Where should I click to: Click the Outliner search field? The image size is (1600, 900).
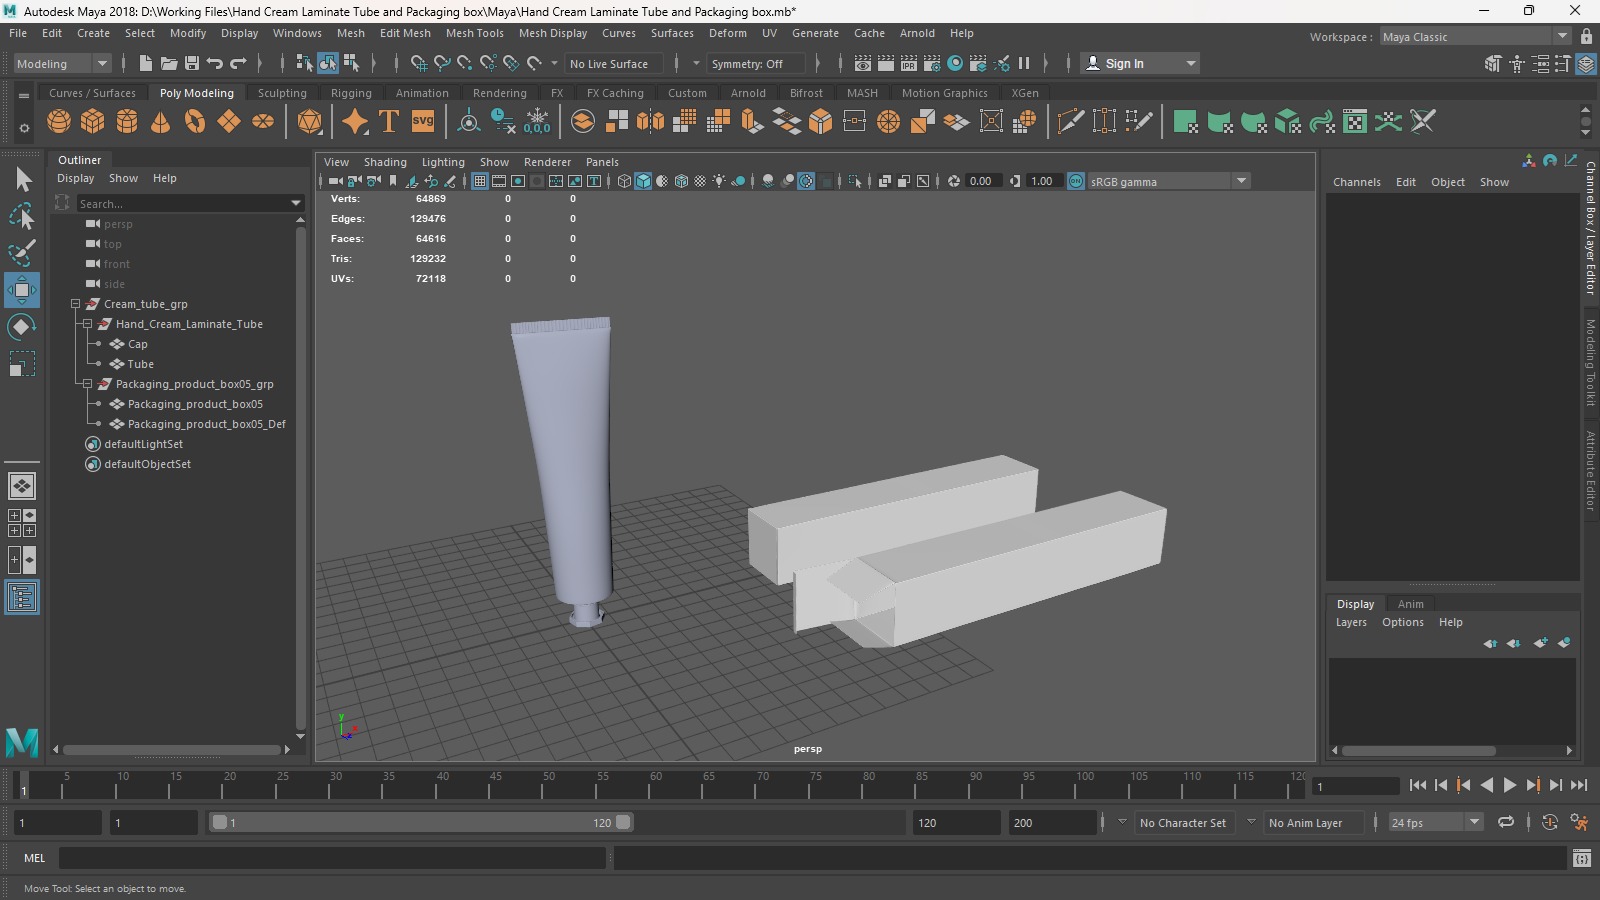[x=183, y=203]
